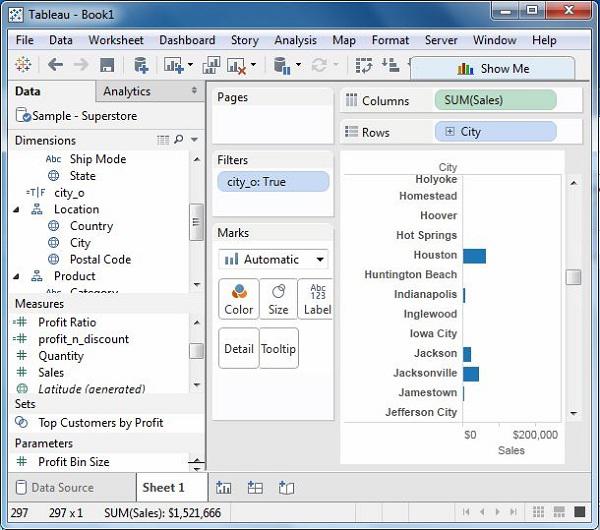Add new dashboard tab icon
Image resolution: width=600 pixels, height=530 pixels.
click(x=255, y=488)
